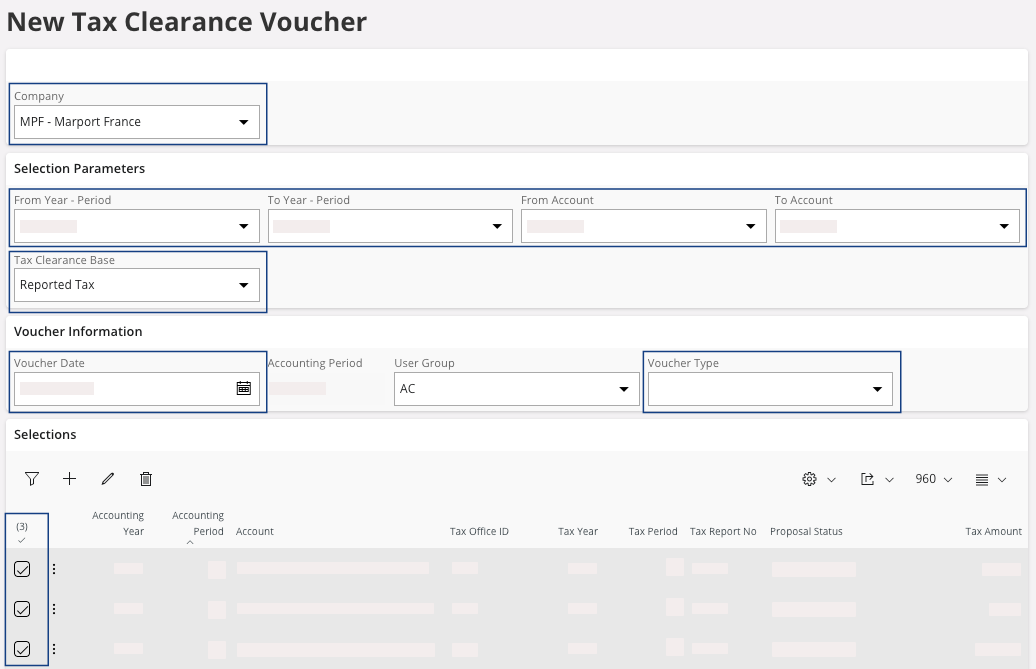Screen dimensions: 1036x669
Task: Click the Voucher Date input field
Action: (x=120, y=388)
